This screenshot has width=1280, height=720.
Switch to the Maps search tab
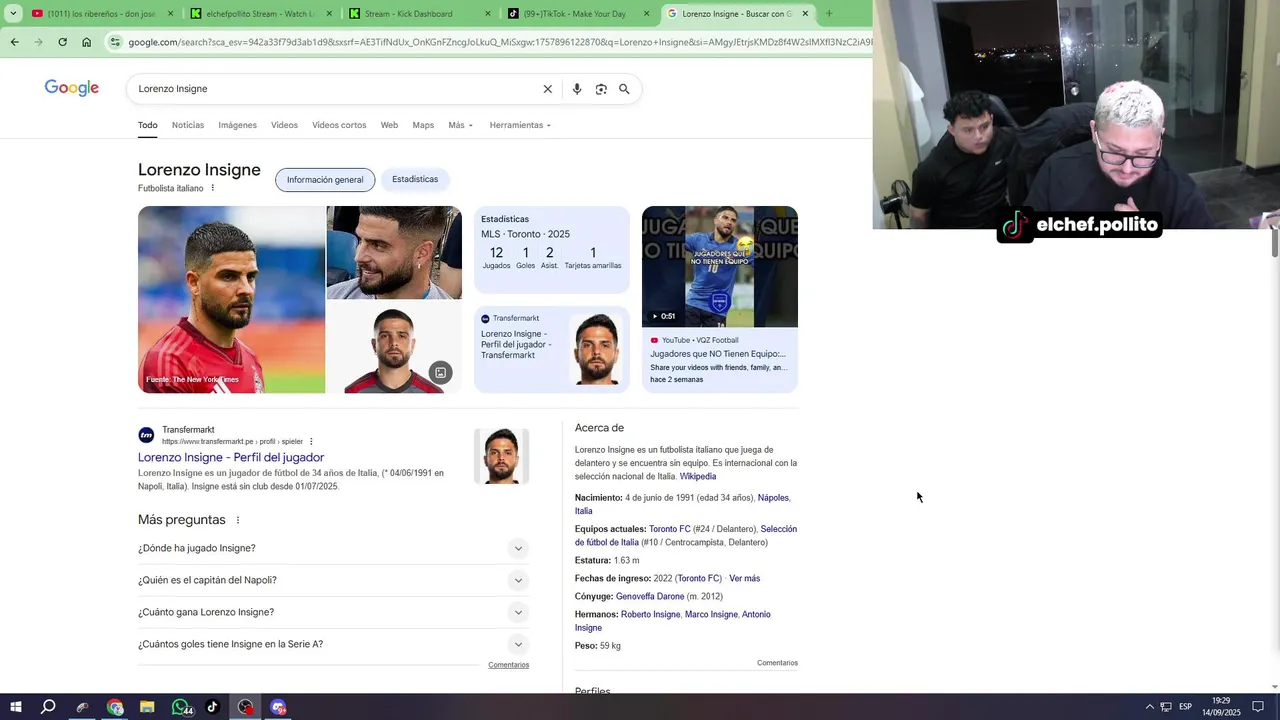423,125
